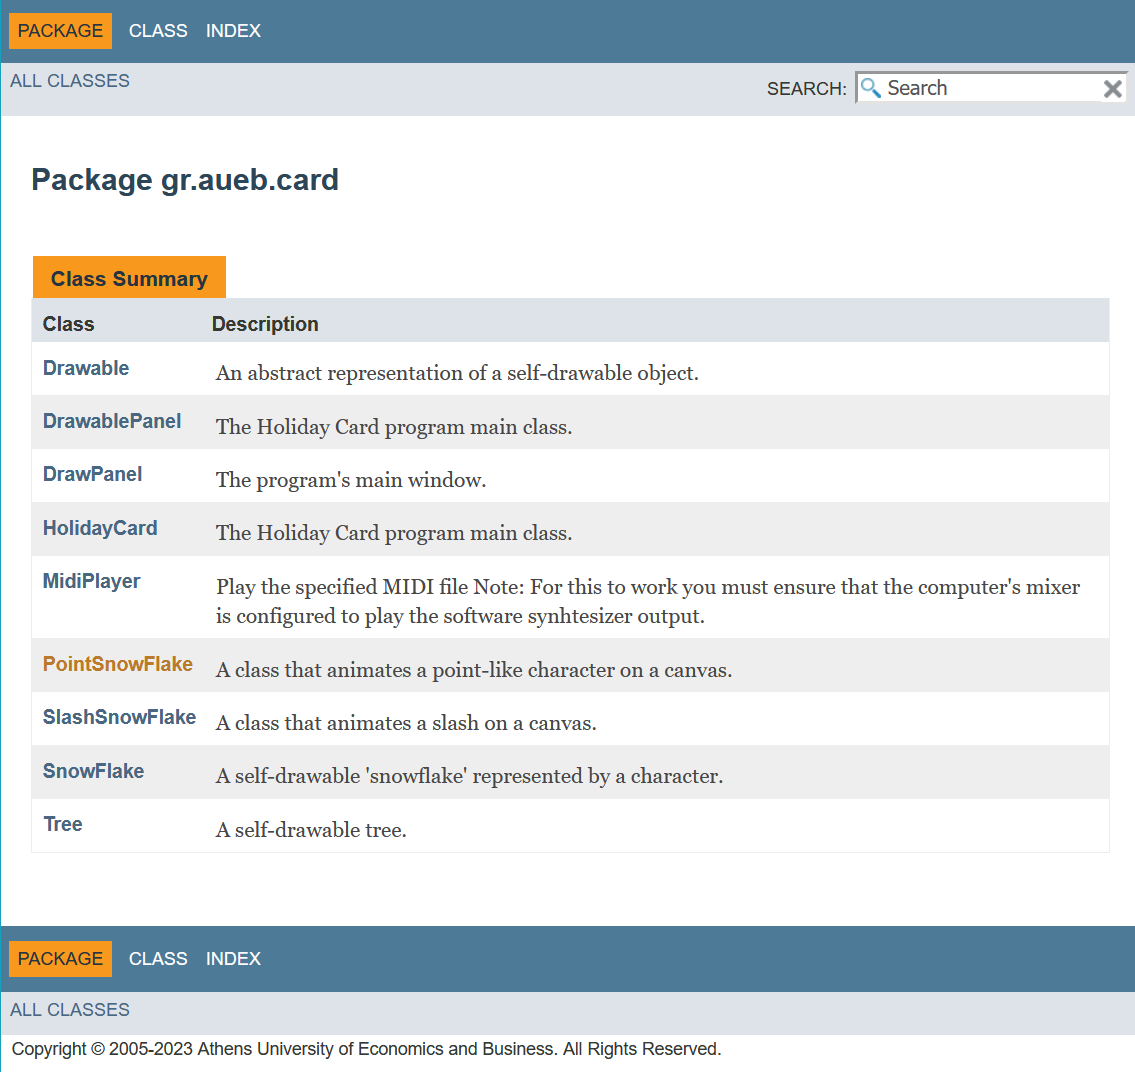This screenshot has width=1135, height=1072.
Task: Click 'Play the specified MIDI file' description
Action: 648,601
